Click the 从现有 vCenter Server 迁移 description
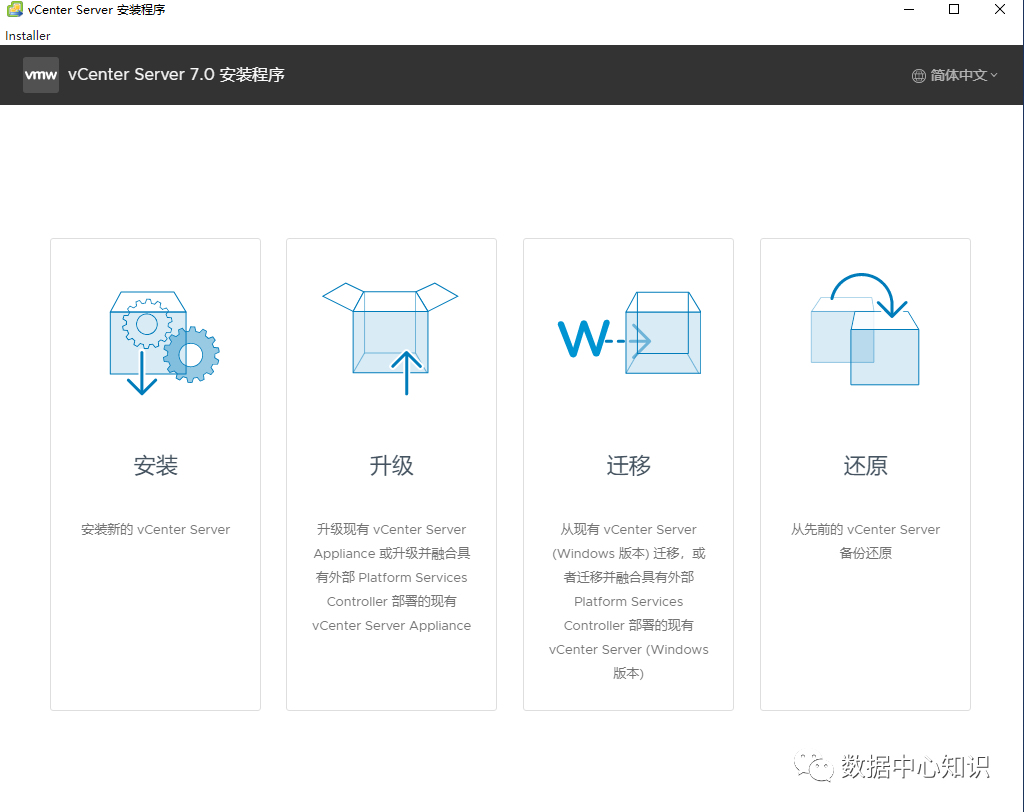Image resolution: width=1024 pixels, height=812 pixels. (628, 601)
